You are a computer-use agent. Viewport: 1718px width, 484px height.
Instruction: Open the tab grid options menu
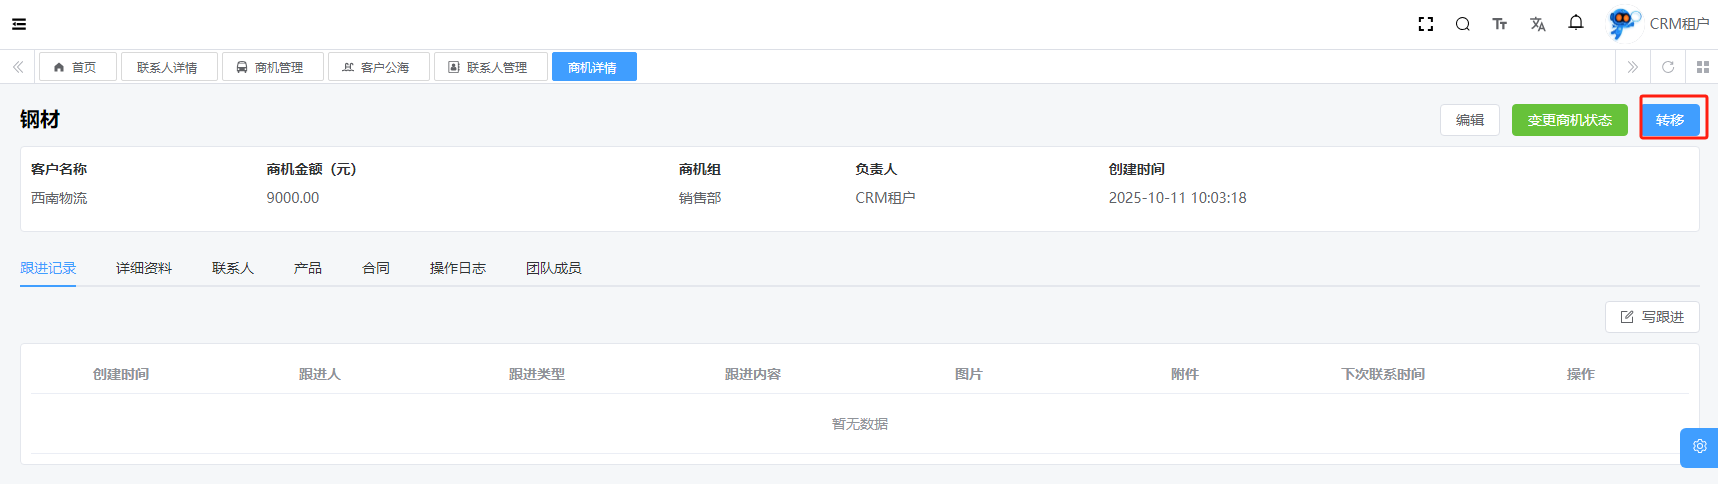click(1702, 67)
